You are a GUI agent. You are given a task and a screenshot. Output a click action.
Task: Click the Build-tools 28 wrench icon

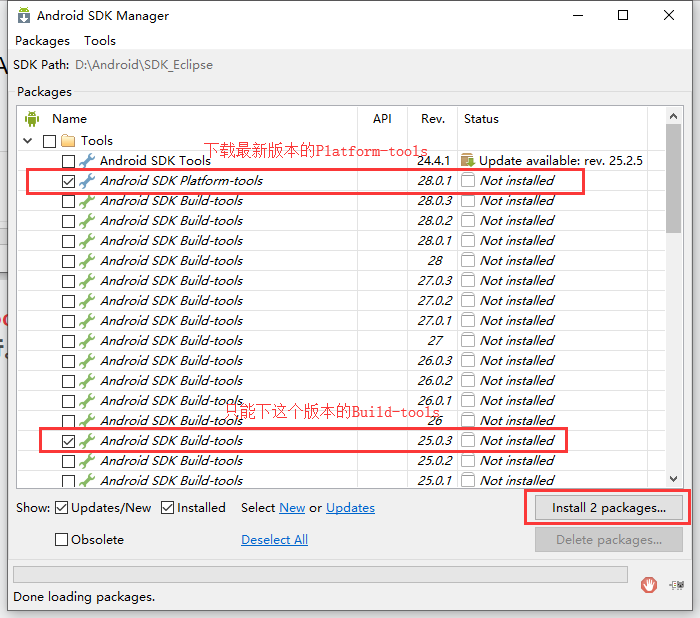click(87, 260)
